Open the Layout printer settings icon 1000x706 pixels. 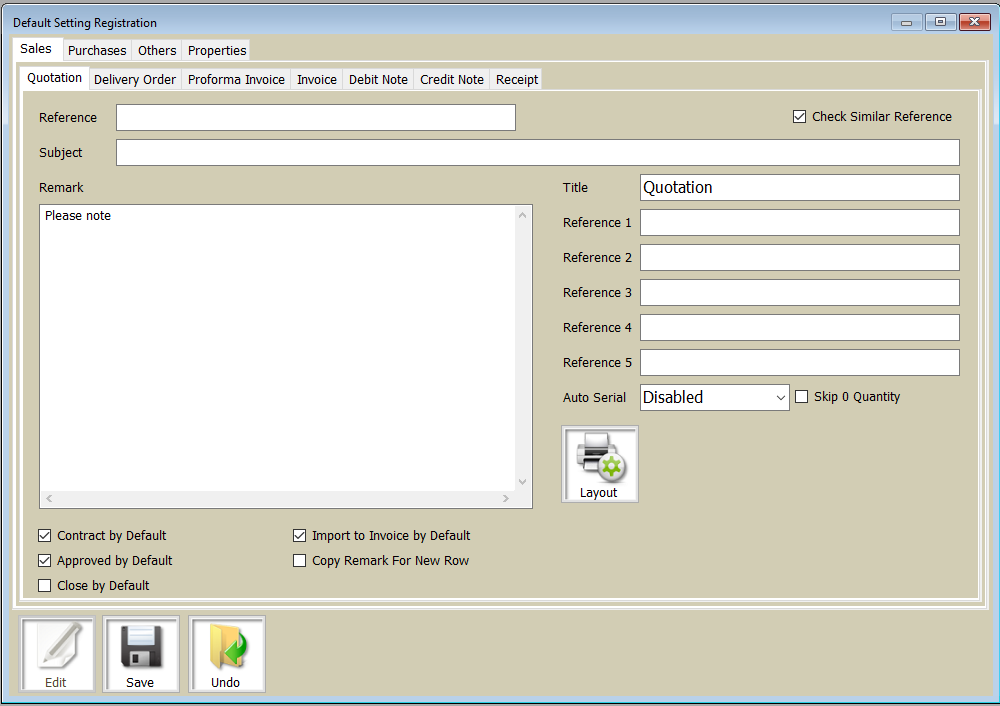599,464
